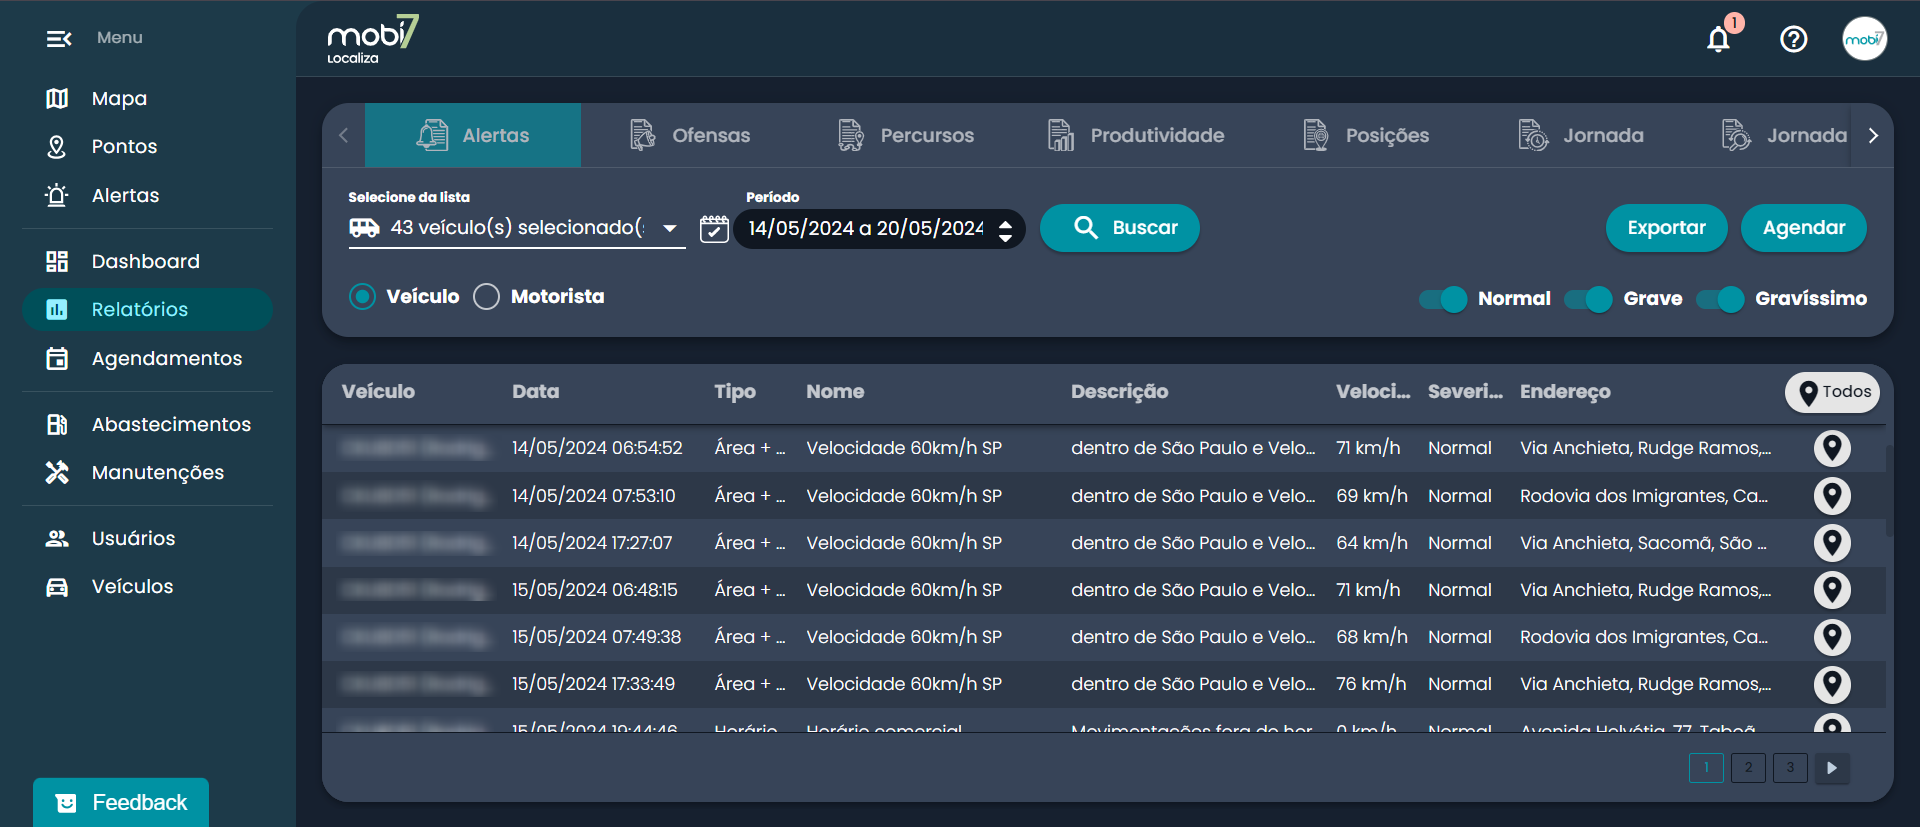This screenshot has height=827, width=1920.
Task: Select the Motorista radio button
Action: pos(486,296)
